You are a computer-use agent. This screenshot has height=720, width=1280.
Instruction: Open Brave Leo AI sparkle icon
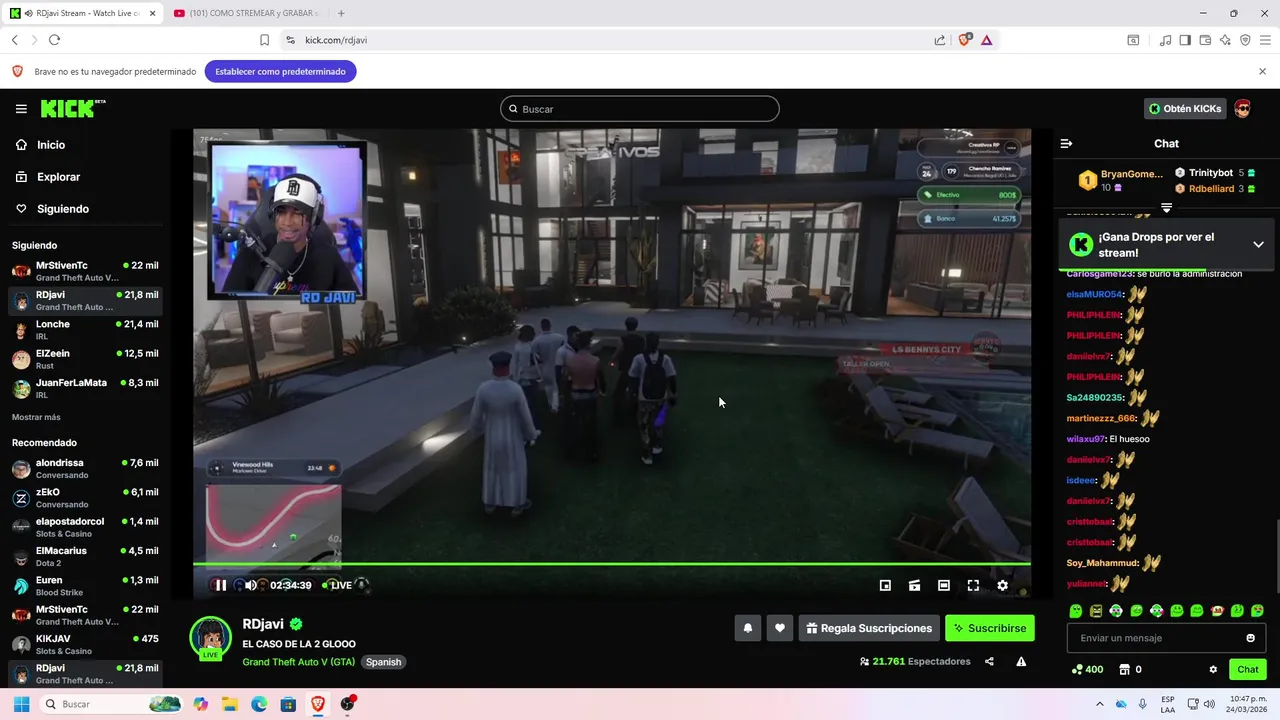coord(1225,40)
